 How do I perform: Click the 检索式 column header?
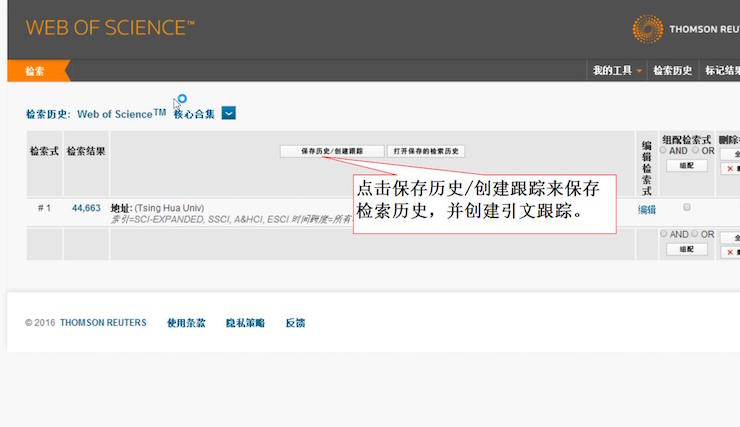(x=44, y=151)
